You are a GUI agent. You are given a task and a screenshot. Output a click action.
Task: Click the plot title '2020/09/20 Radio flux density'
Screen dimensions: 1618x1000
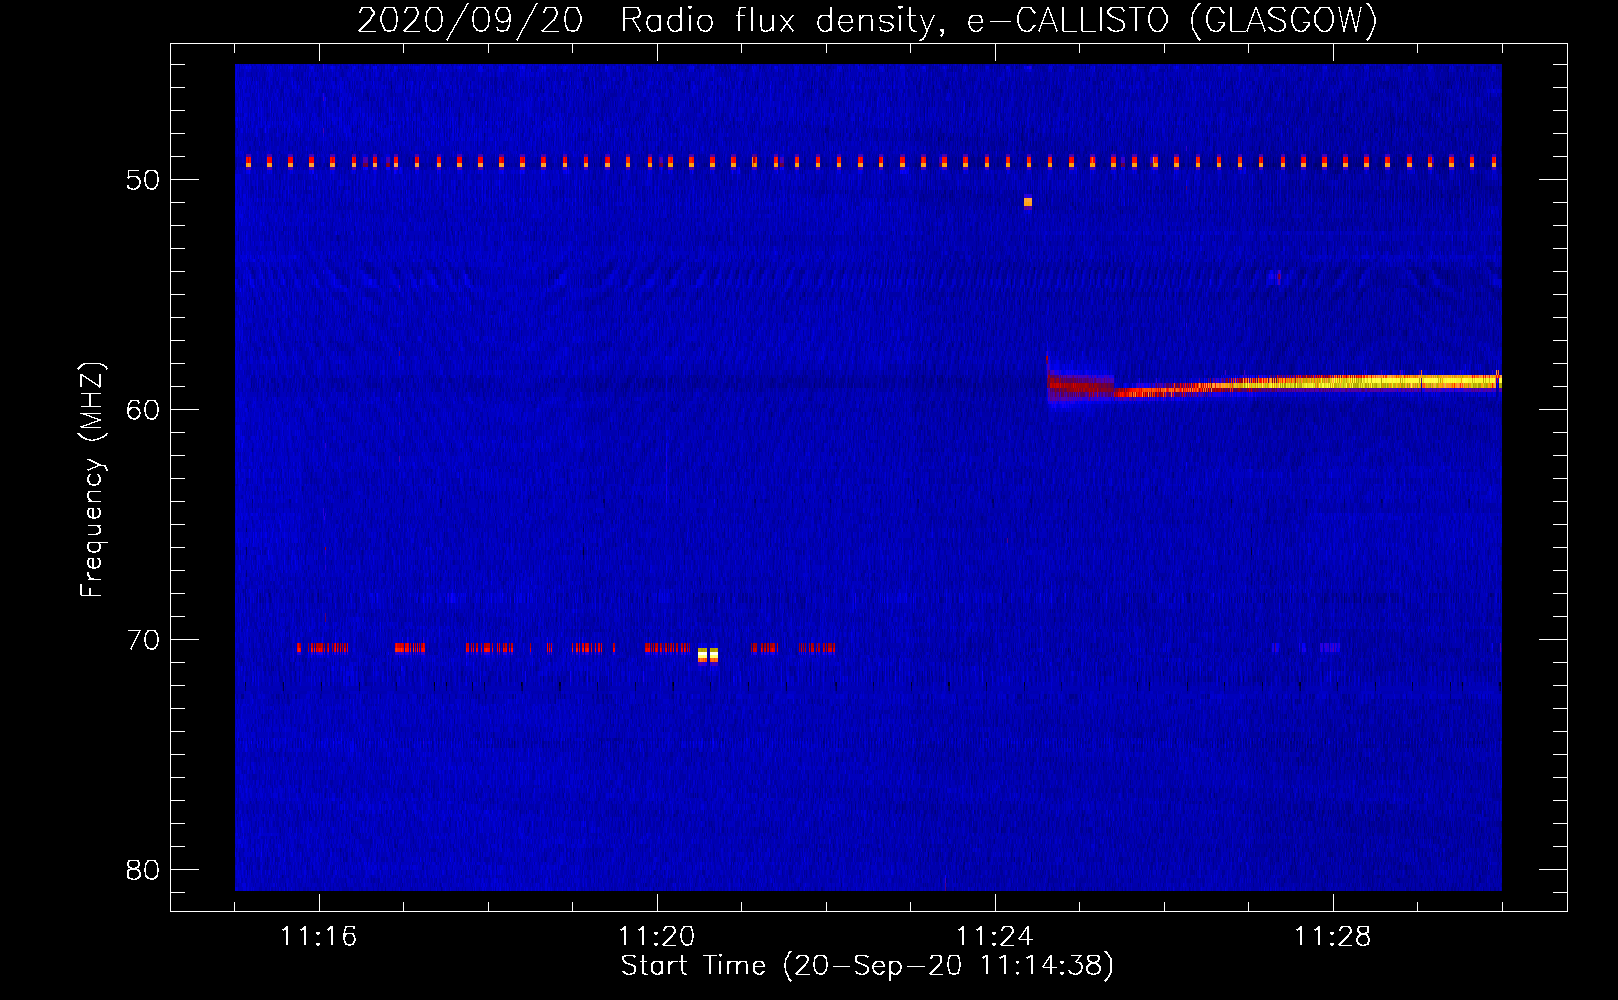(x=867, y=20)
